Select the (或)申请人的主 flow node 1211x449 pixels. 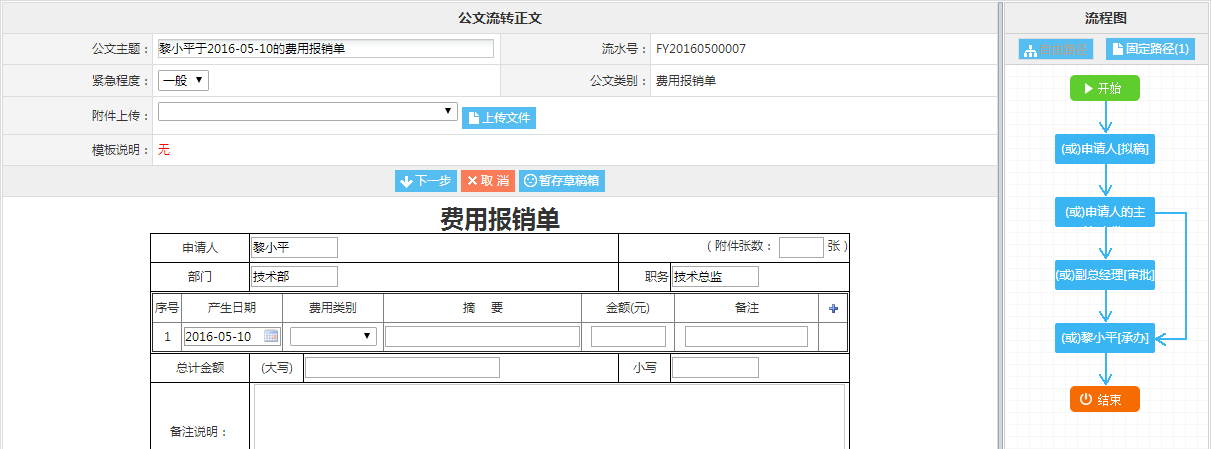click(x=1105, y=212)
